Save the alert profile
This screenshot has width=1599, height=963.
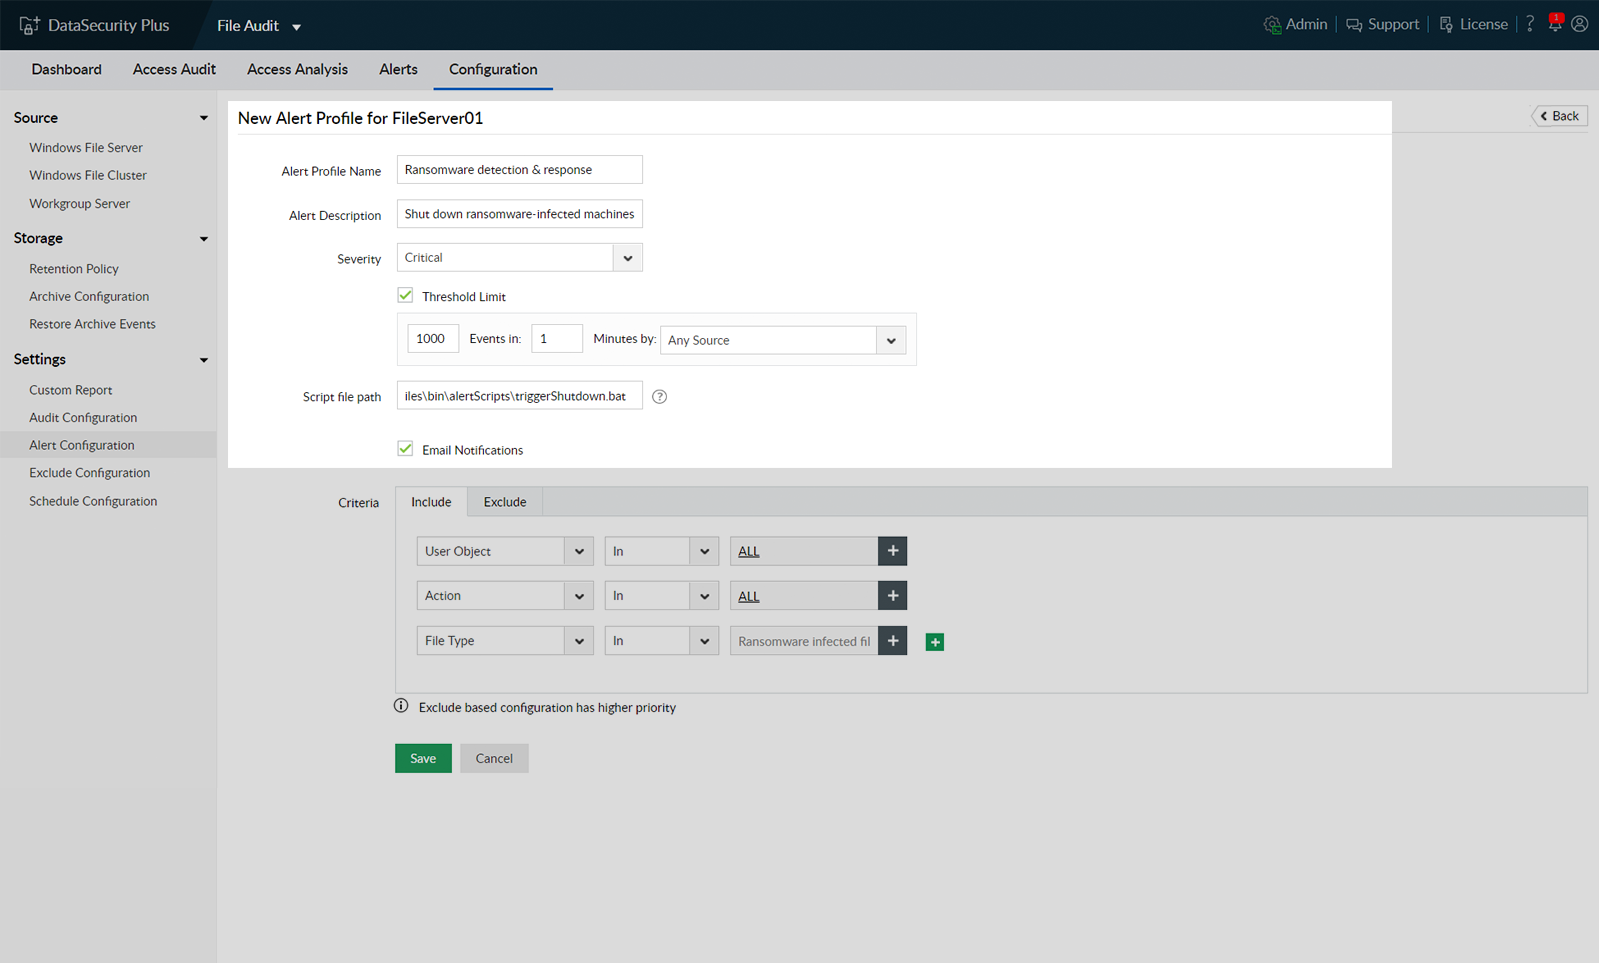point(423,758)
